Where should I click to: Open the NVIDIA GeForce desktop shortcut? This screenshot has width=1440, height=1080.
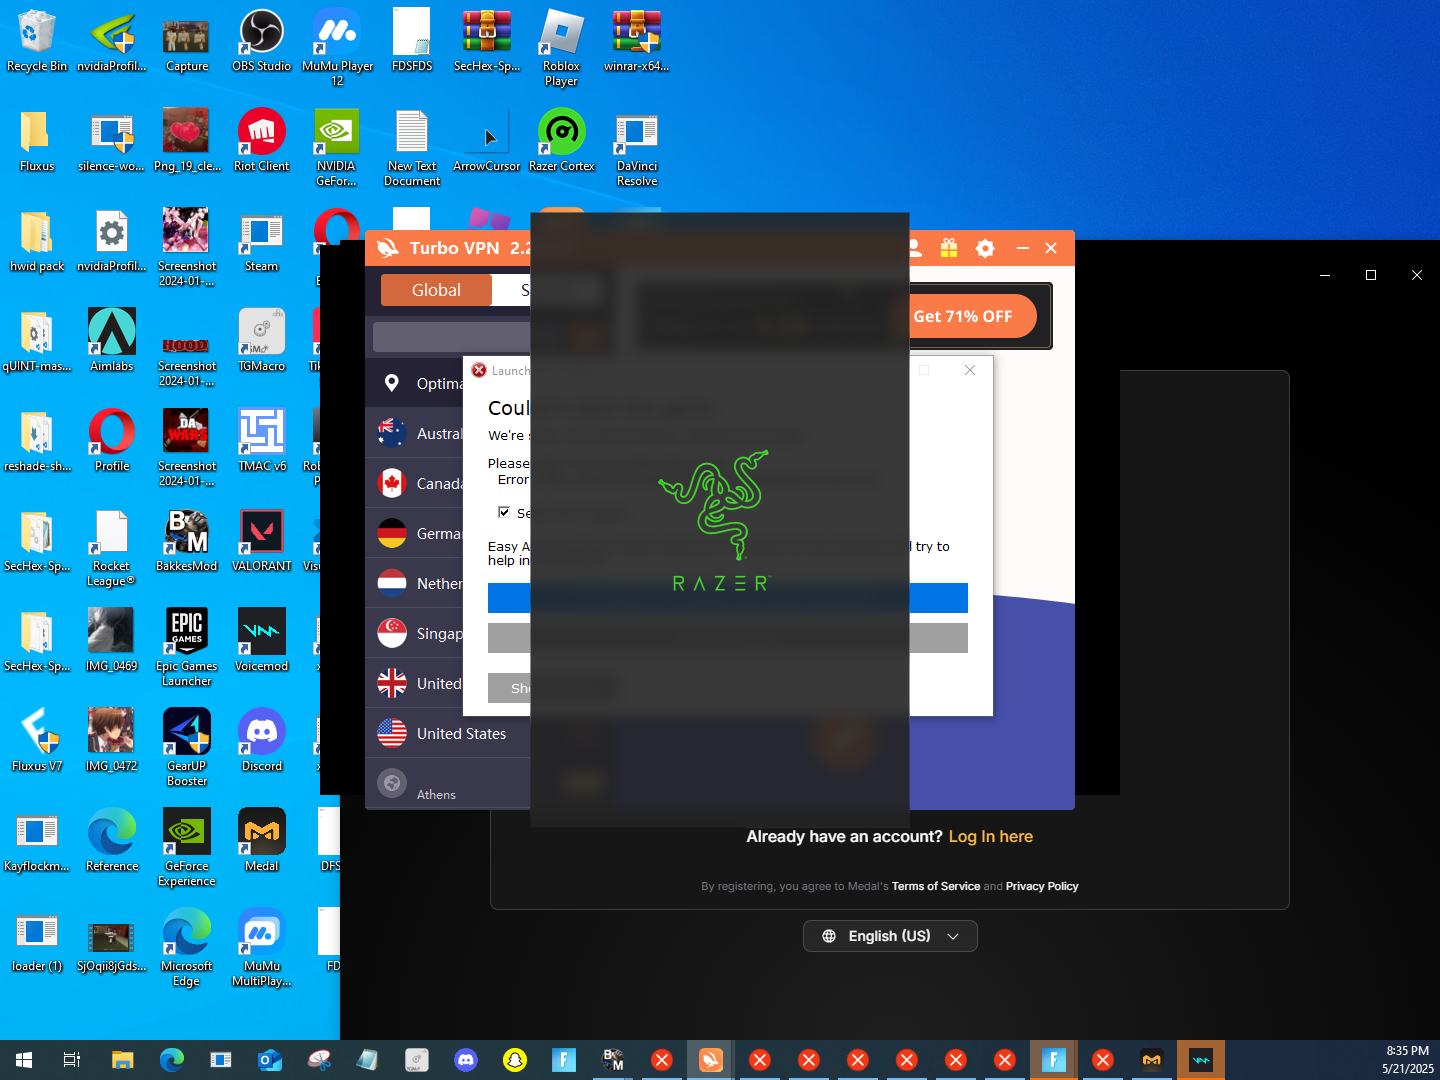337,148
